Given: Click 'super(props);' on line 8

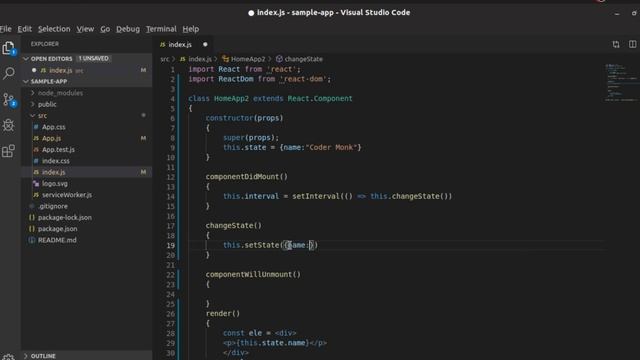Looking at the screenshot, I should coord(251,138).
